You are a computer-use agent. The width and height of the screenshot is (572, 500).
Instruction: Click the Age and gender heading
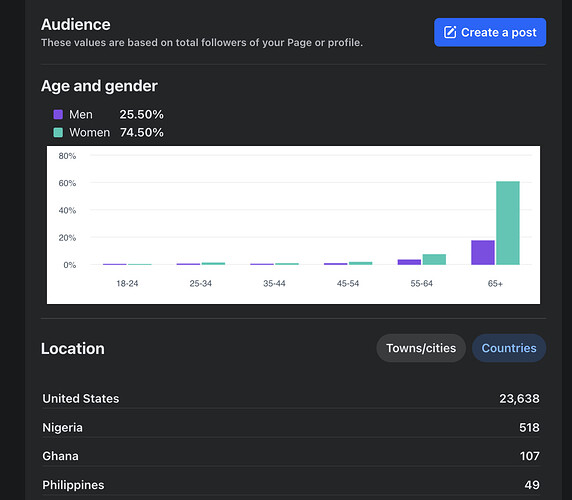[99, 86]
